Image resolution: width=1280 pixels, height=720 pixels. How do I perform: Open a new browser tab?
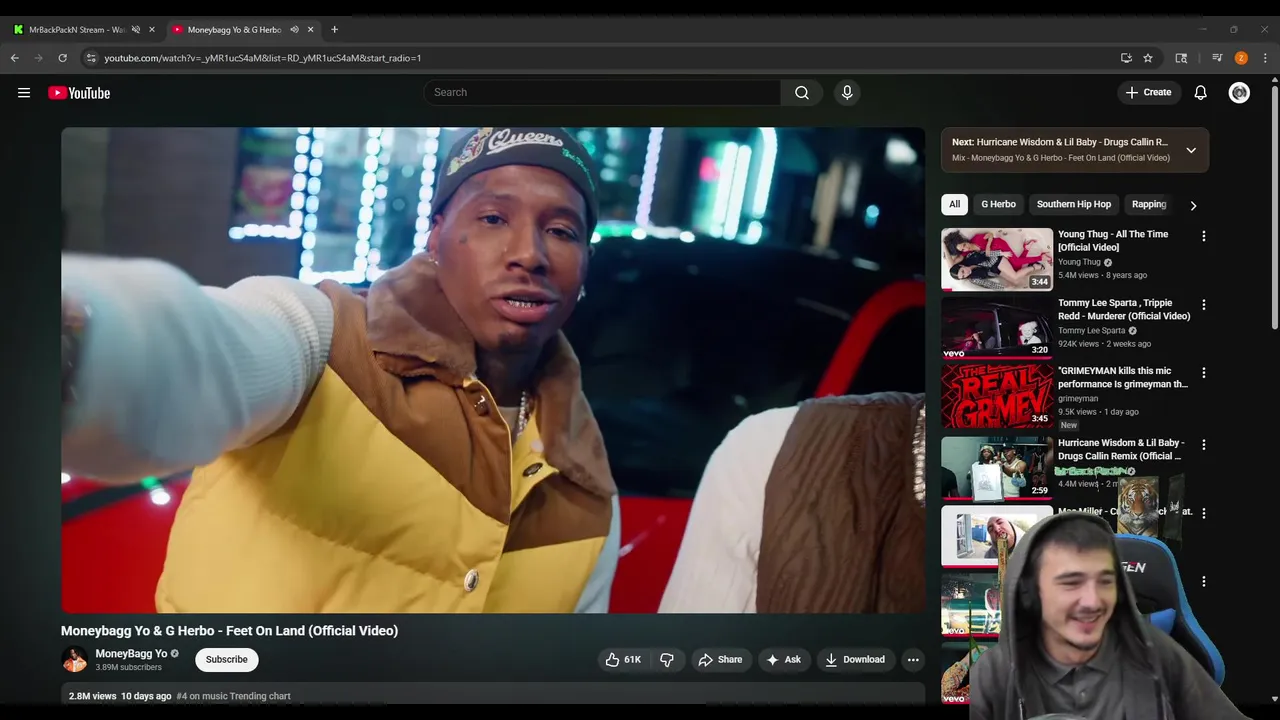click(x=334, y=30)
